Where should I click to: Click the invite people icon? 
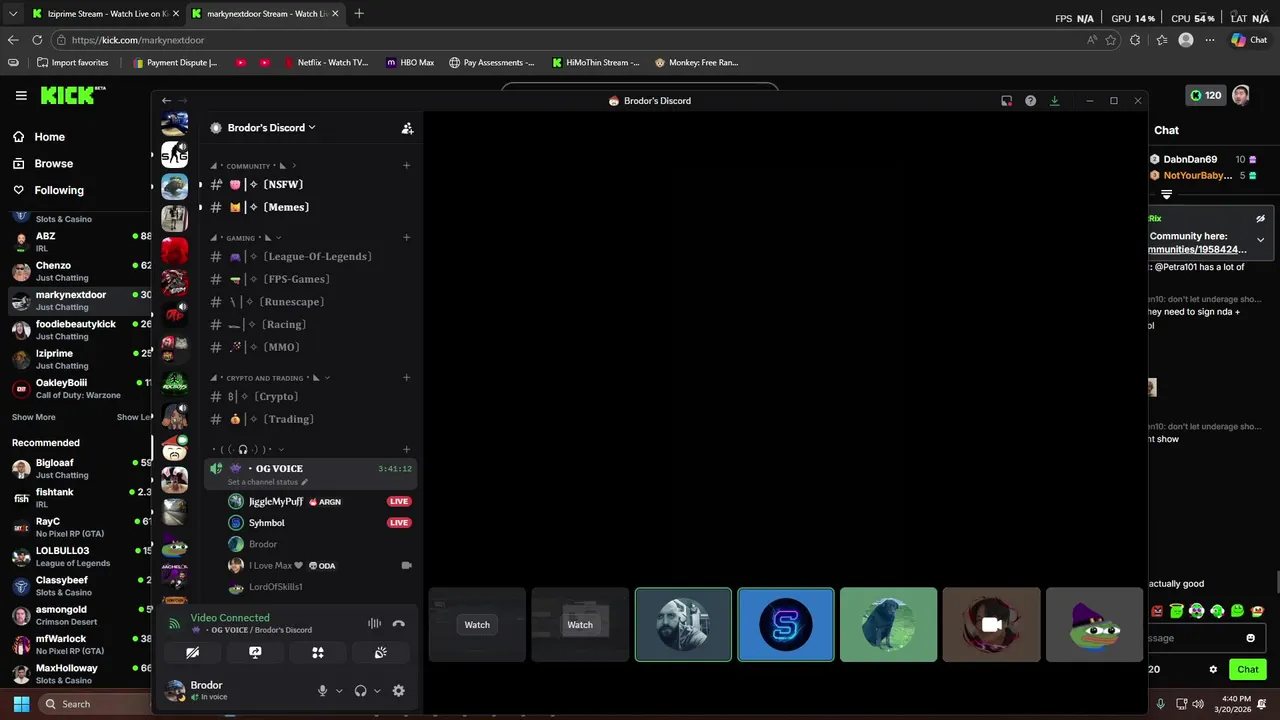pos(407,128)
